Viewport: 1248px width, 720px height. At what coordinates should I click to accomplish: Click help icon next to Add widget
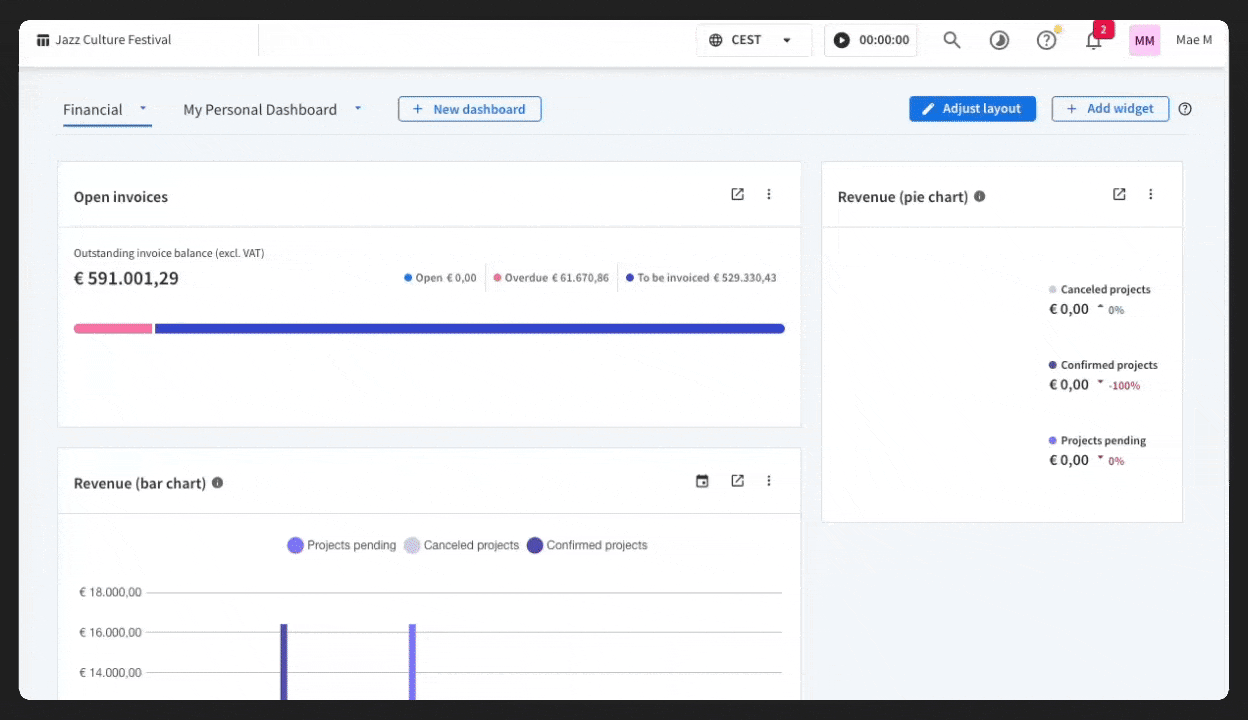(x=1185, y=109)
